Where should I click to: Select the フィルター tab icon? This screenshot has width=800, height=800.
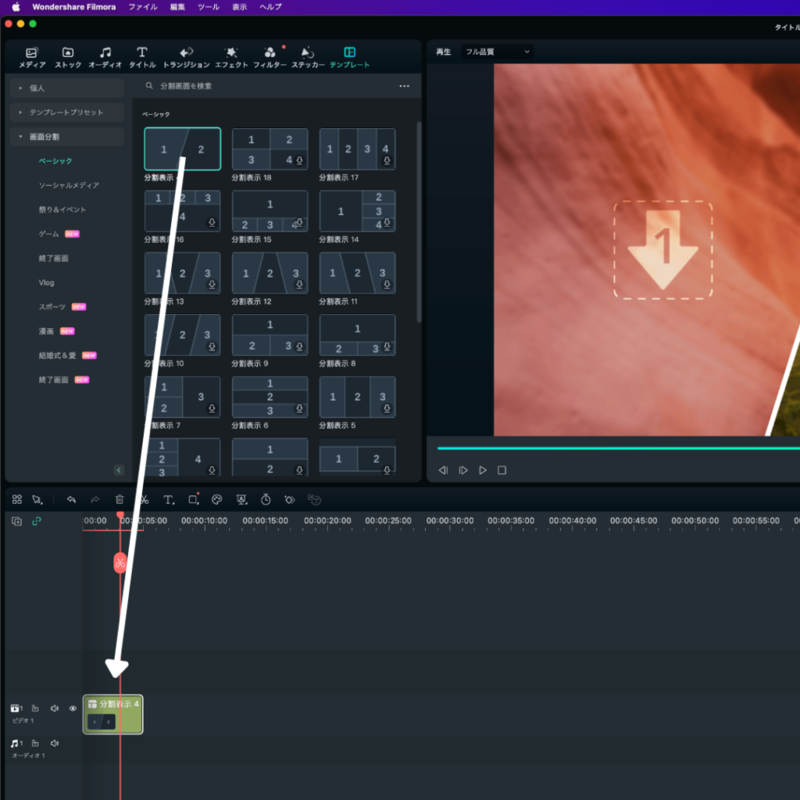pyautogui.click(x=270, y=53)
